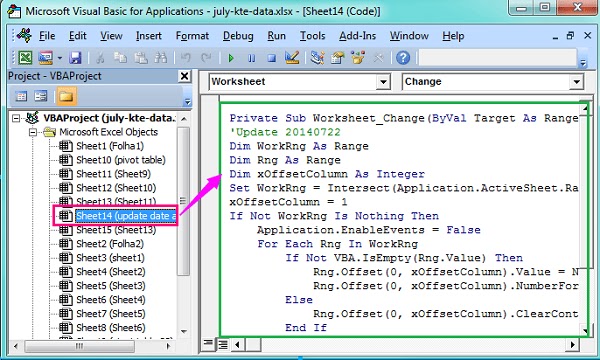This screenshot has width=600, height=360.
Task: Click the Cut scissors icon
Action: 100,58
